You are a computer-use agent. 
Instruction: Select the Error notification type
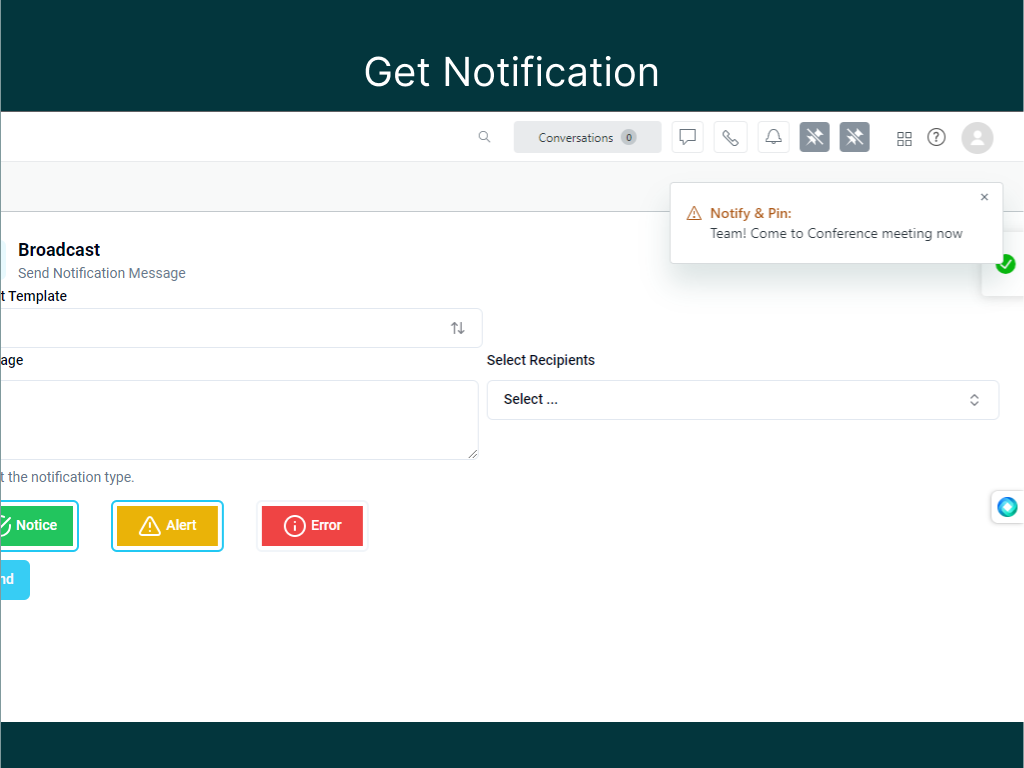pyautogui.click(x=312, y=526)
